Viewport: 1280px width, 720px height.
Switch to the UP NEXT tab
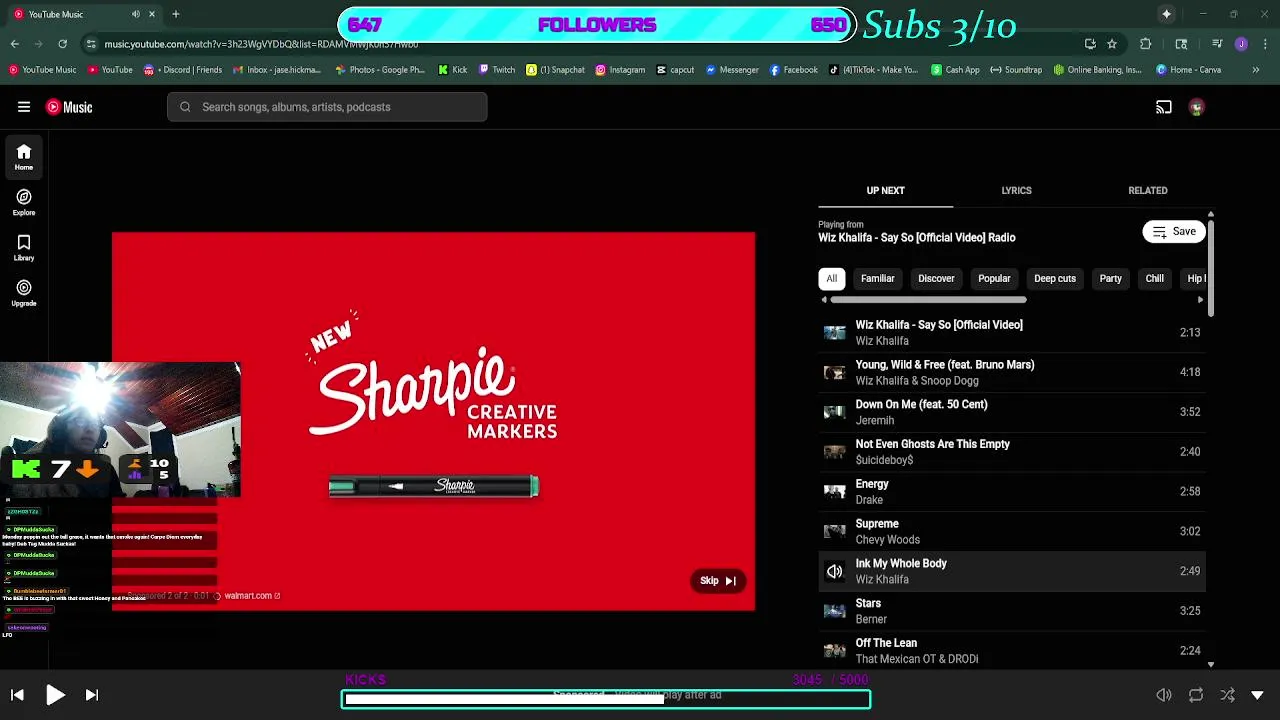click(x=885, y=190)
